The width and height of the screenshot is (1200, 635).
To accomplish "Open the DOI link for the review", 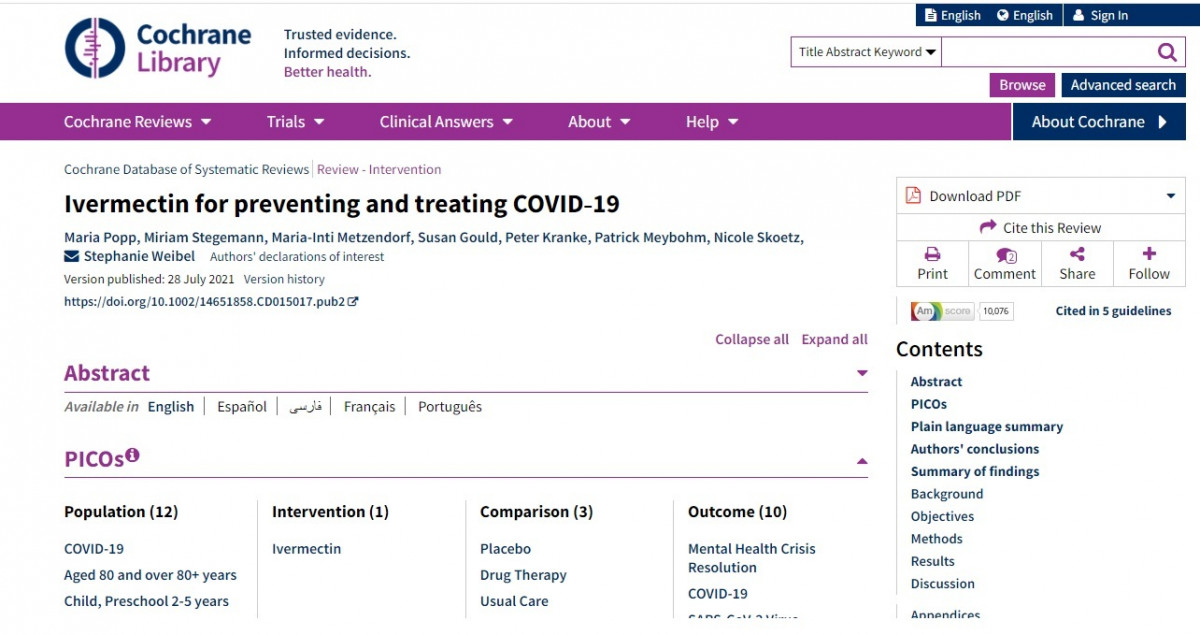I will point(205,301).
